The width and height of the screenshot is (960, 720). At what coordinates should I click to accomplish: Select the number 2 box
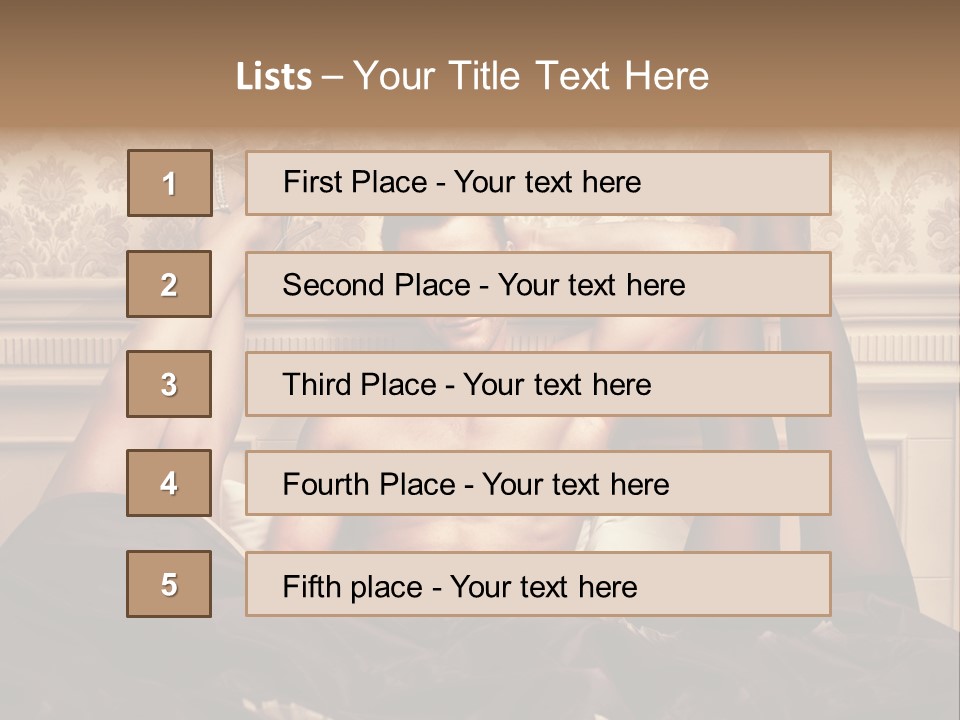(170, 284)
